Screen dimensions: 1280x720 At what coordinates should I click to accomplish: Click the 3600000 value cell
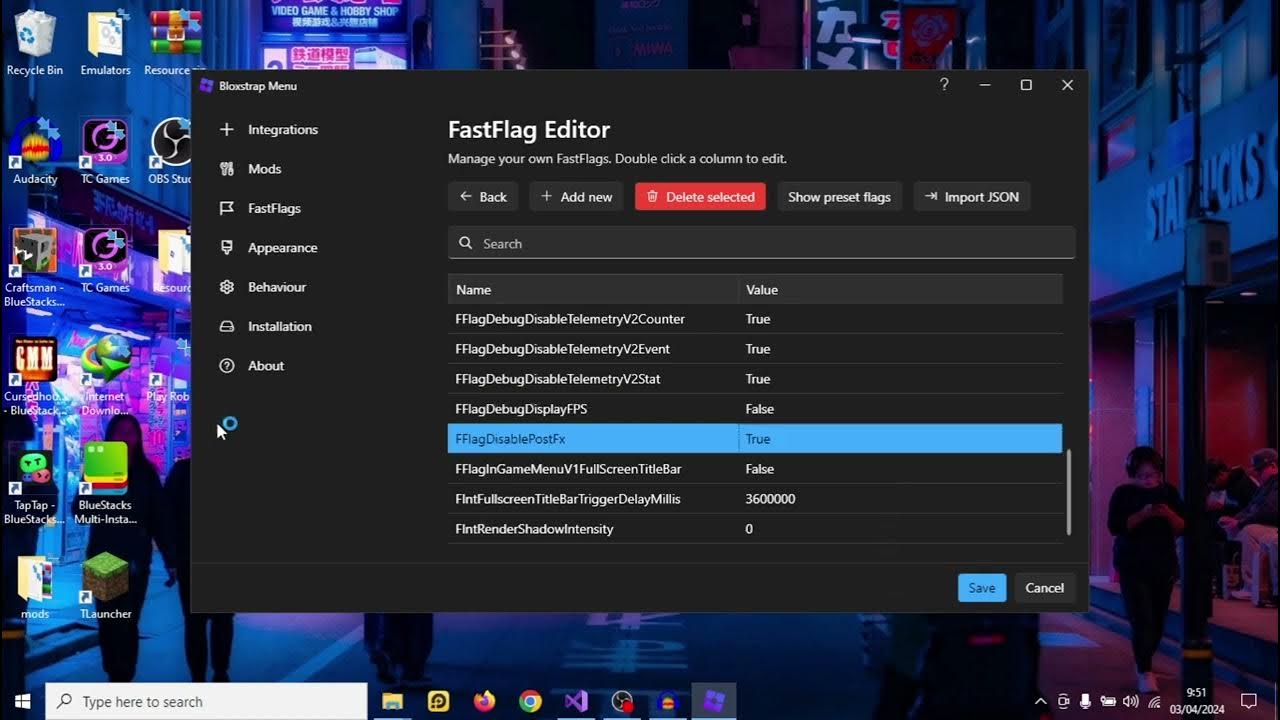[770, 499]
